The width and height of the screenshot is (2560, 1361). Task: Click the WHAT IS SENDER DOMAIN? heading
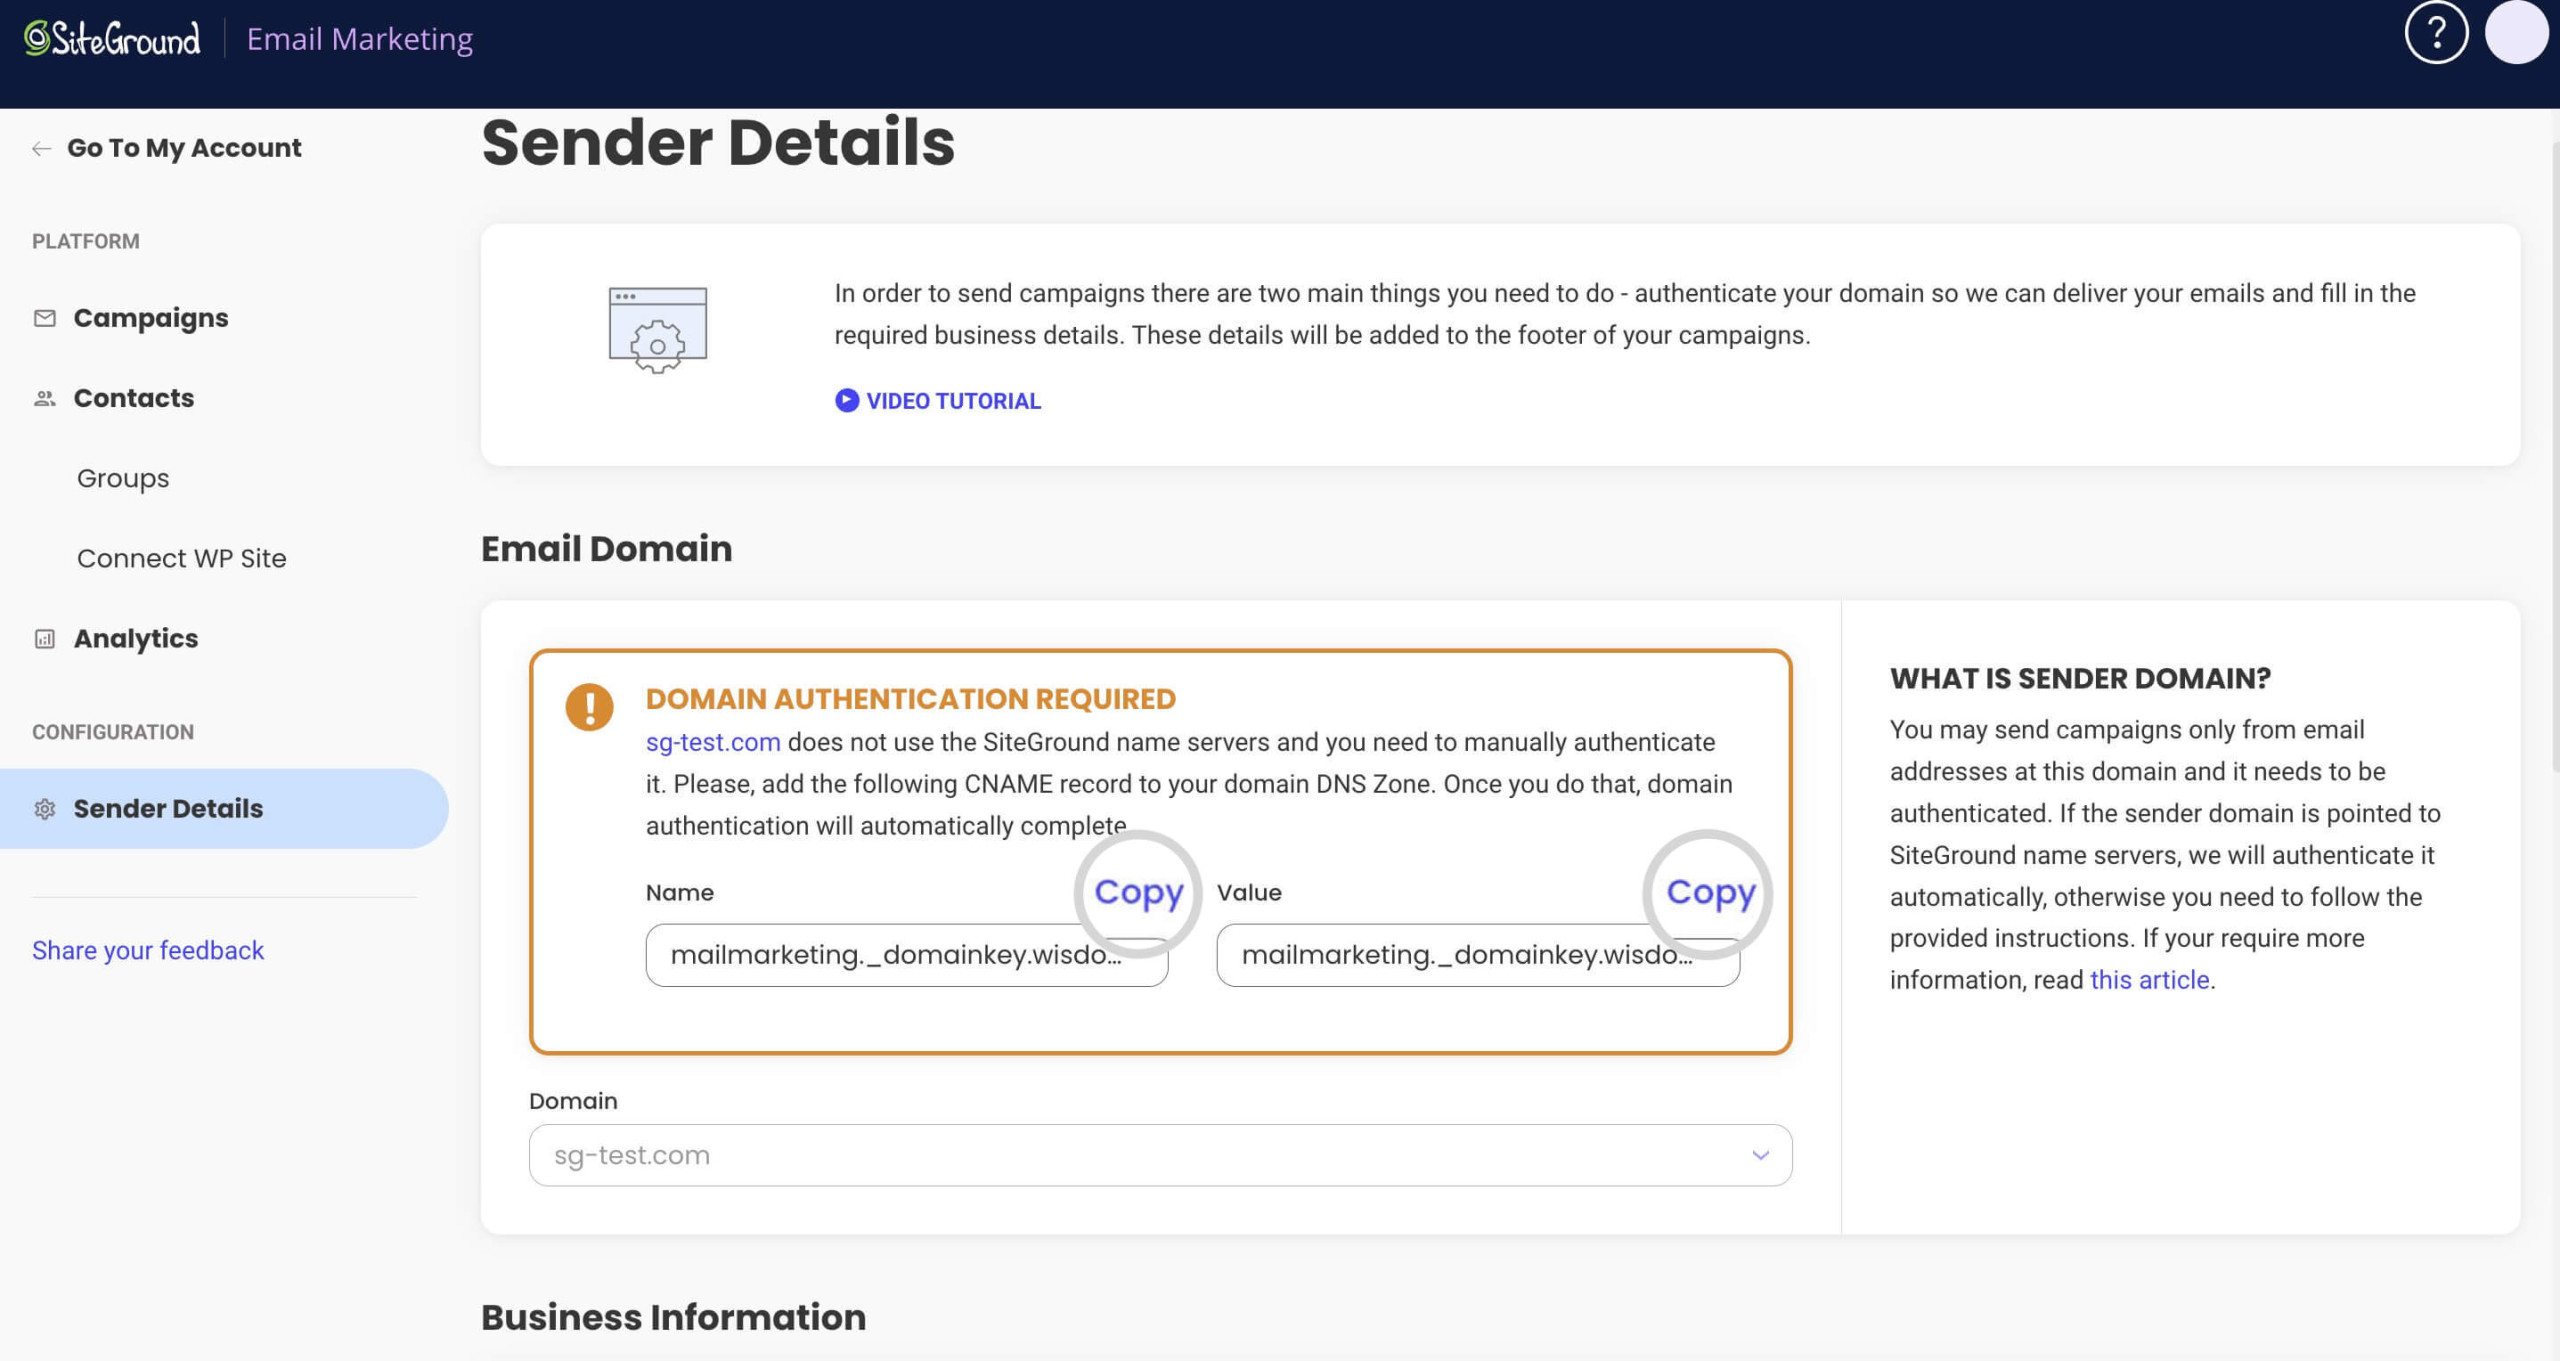2080,678
